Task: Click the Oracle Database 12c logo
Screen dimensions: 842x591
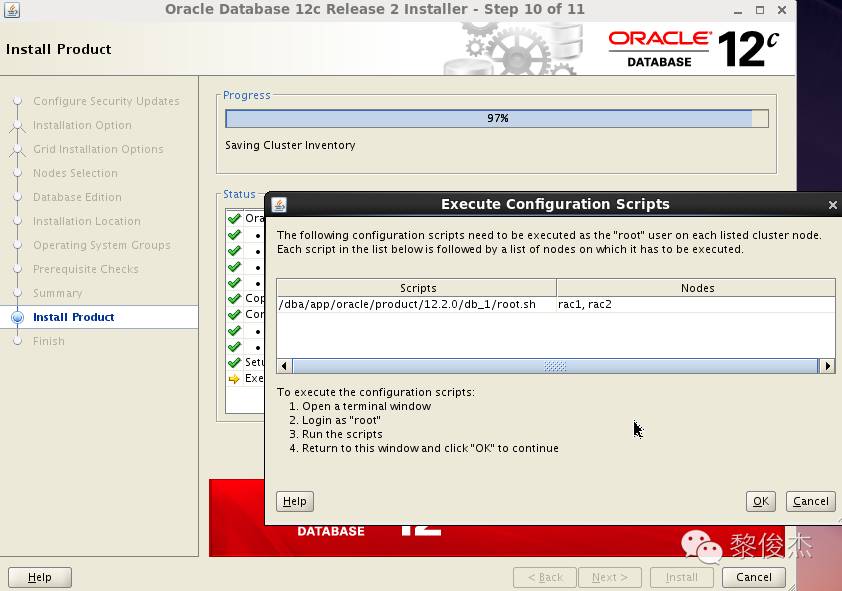Action: coord(693,49)
